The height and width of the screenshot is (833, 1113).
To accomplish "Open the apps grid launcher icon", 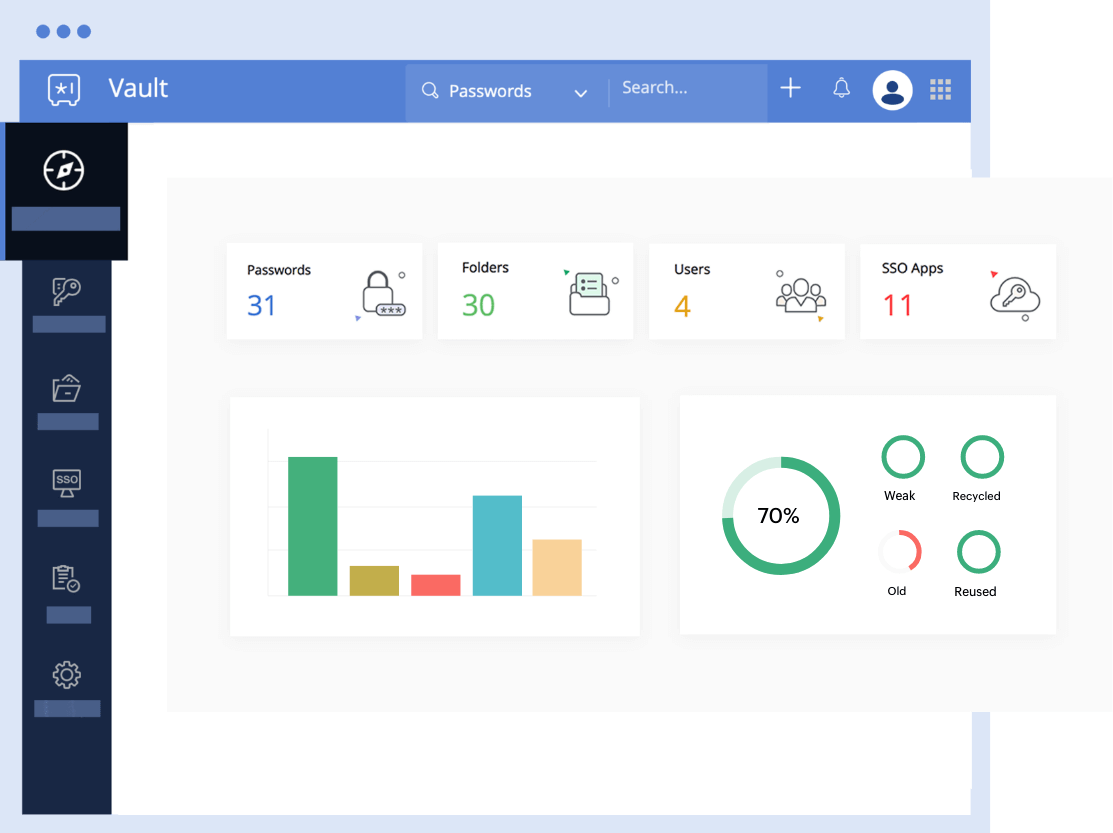I will 940,90.
